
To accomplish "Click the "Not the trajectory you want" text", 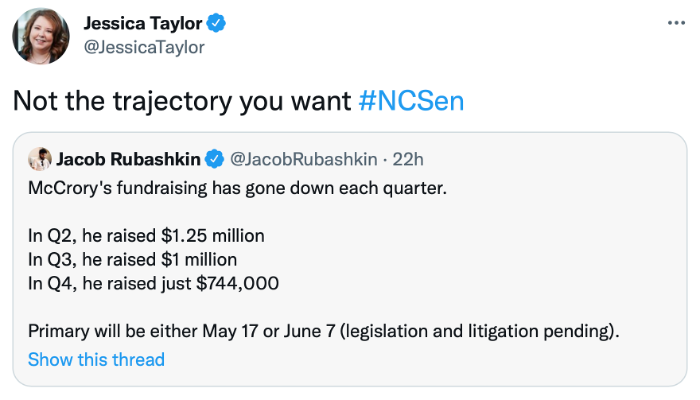I will [x=181, y=101].
